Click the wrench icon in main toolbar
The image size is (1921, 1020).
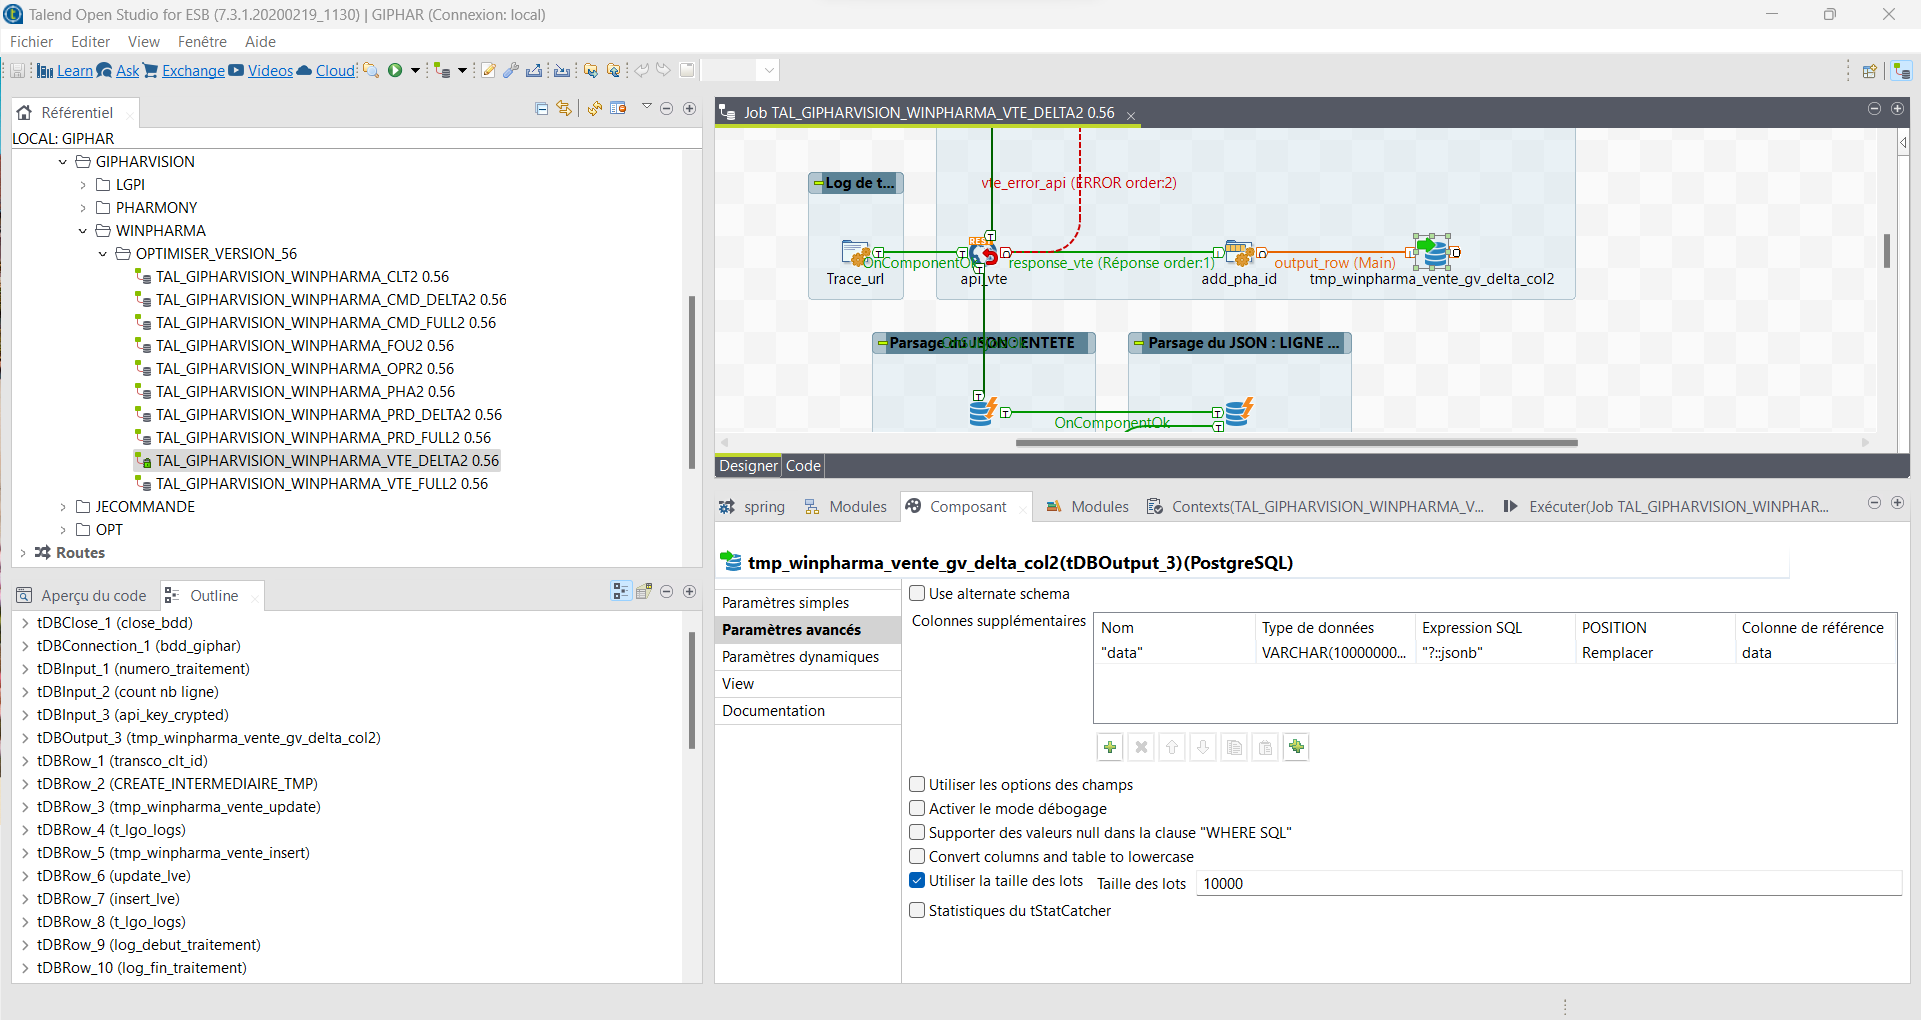pyautogui.click(x=511, y=70)
